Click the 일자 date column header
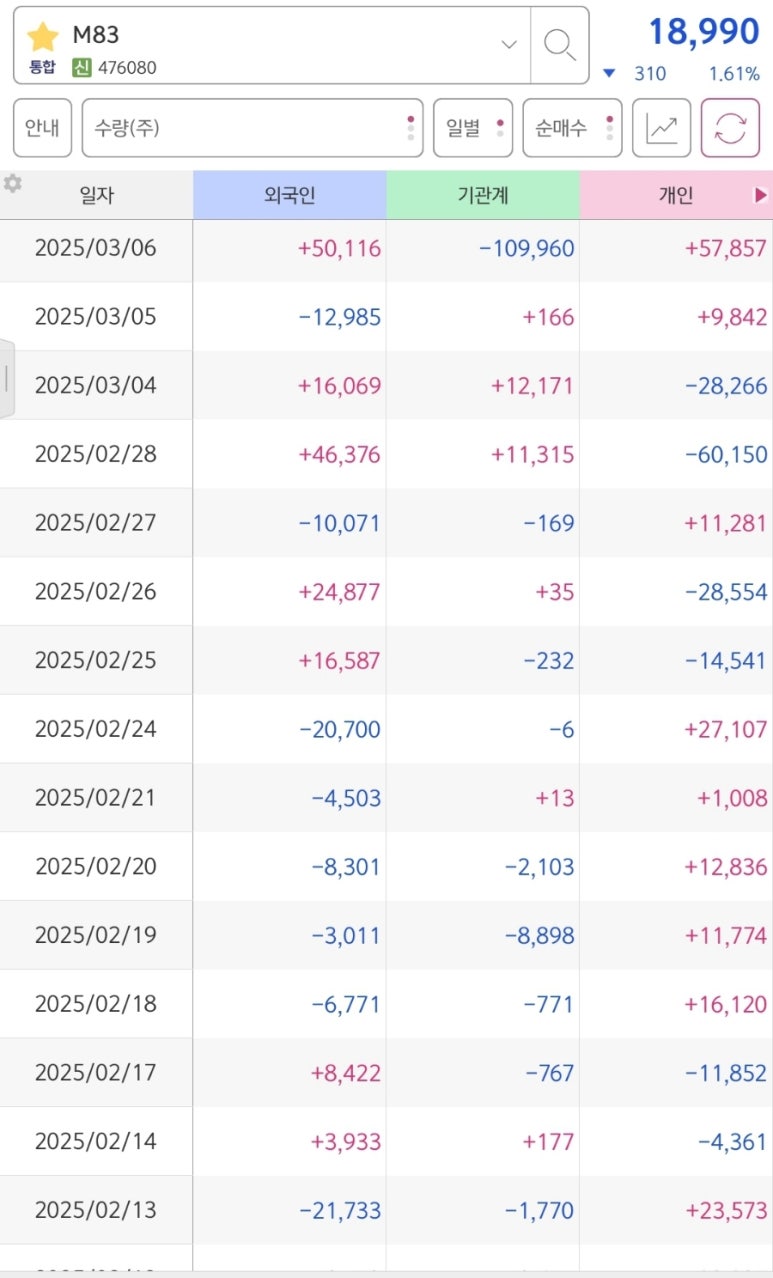The image size is (773, 1278). (x=97, y=195)
